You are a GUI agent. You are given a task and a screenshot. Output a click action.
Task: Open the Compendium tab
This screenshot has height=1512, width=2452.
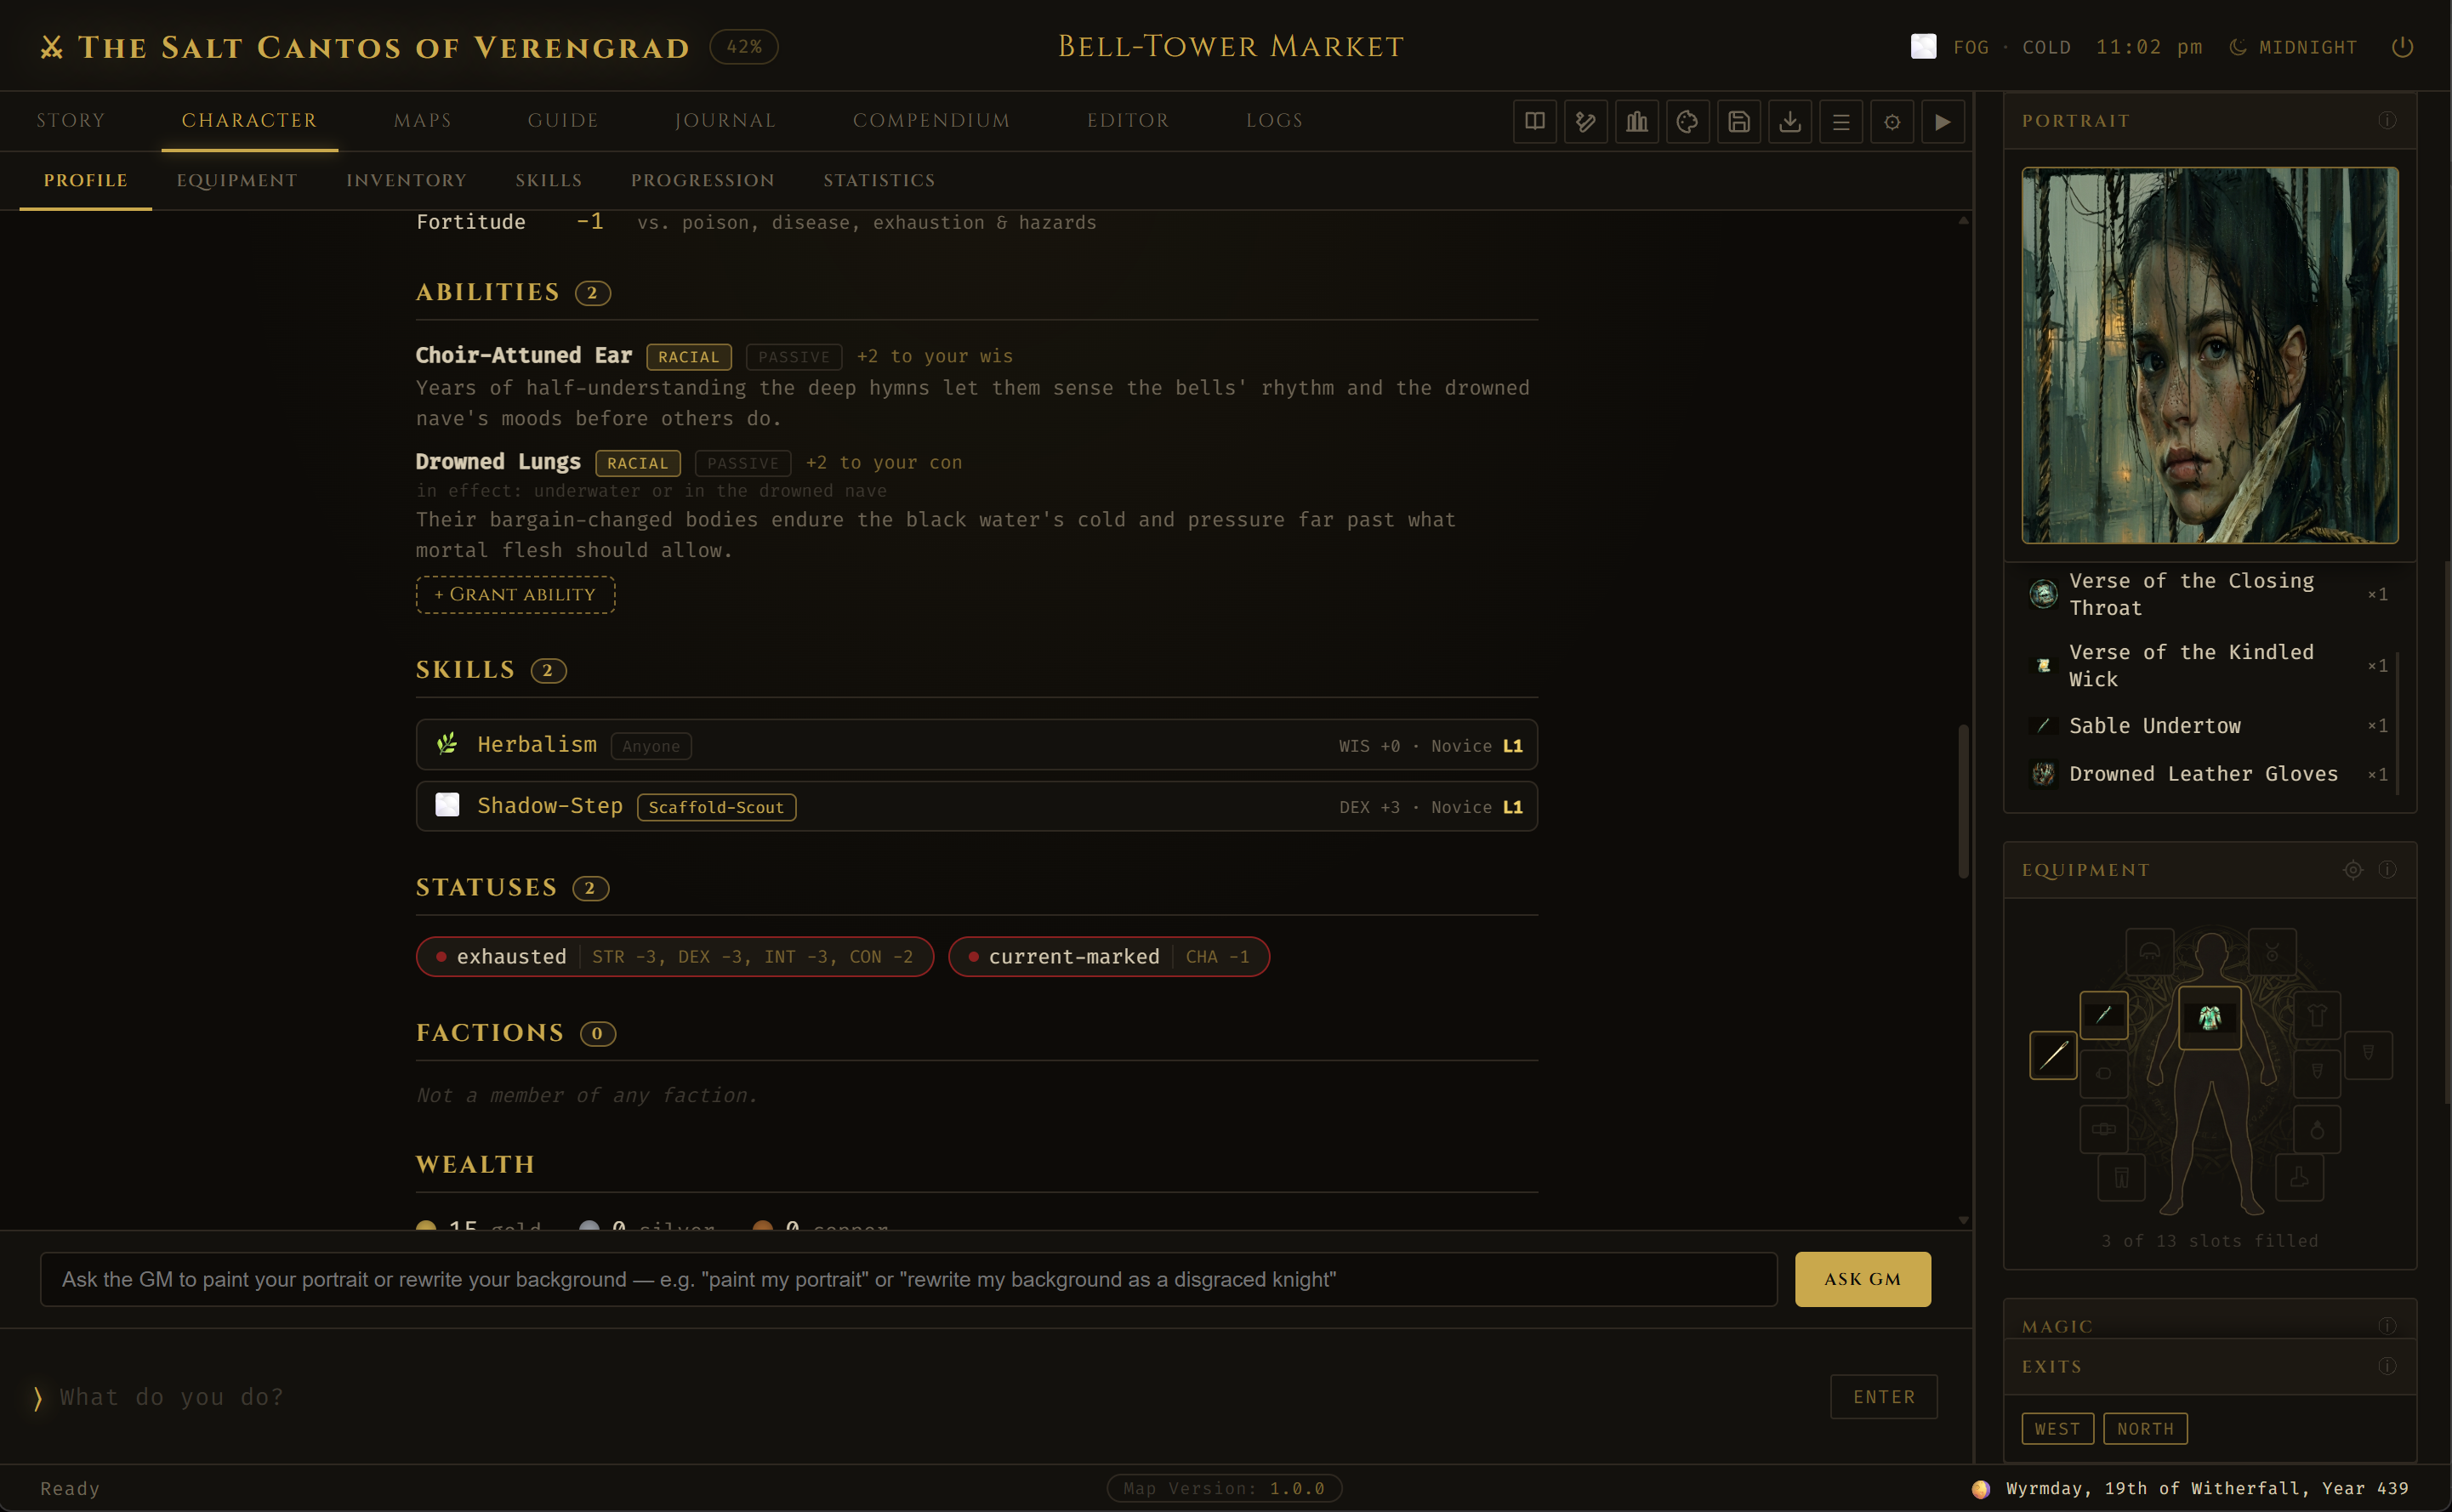[931, 120]
